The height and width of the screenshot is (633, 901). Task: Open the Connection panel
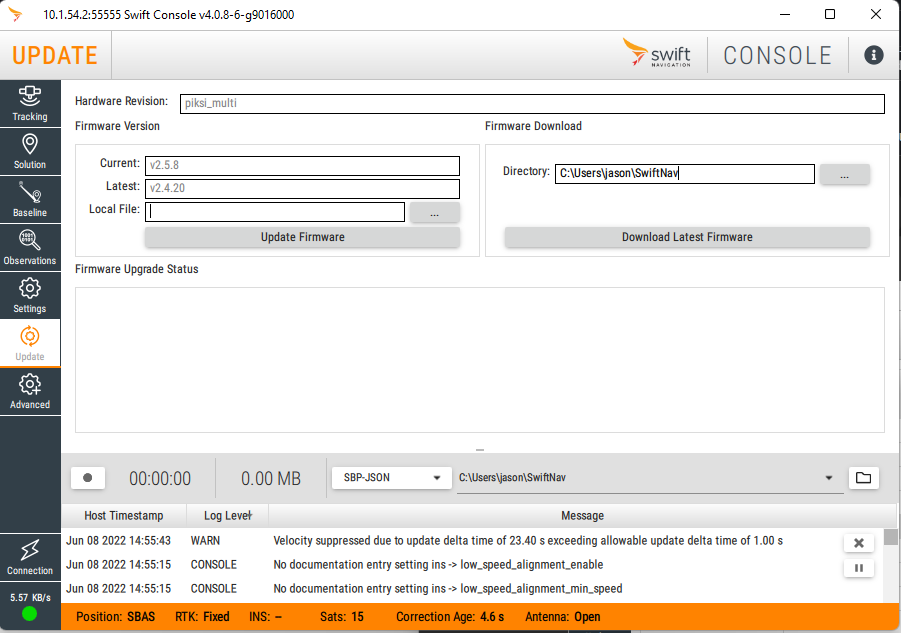coord(30,557)
